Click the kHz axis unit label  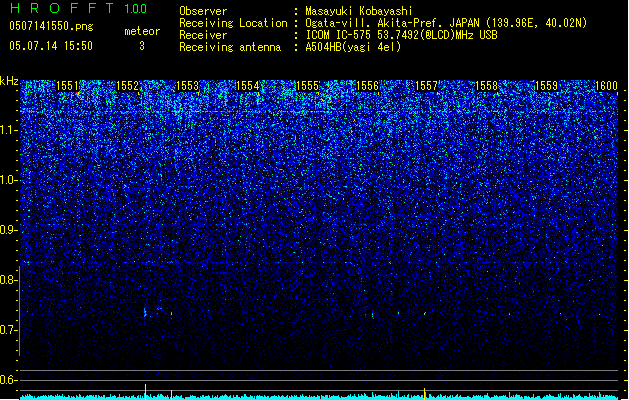(x=9, y=81)
